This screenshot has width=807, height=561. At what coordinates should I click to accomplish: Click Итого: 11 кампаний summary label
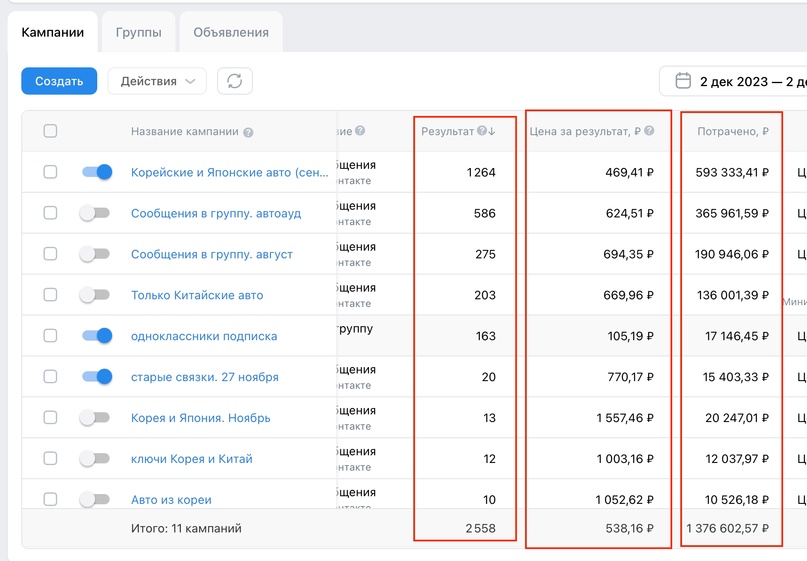pos(186,529)
